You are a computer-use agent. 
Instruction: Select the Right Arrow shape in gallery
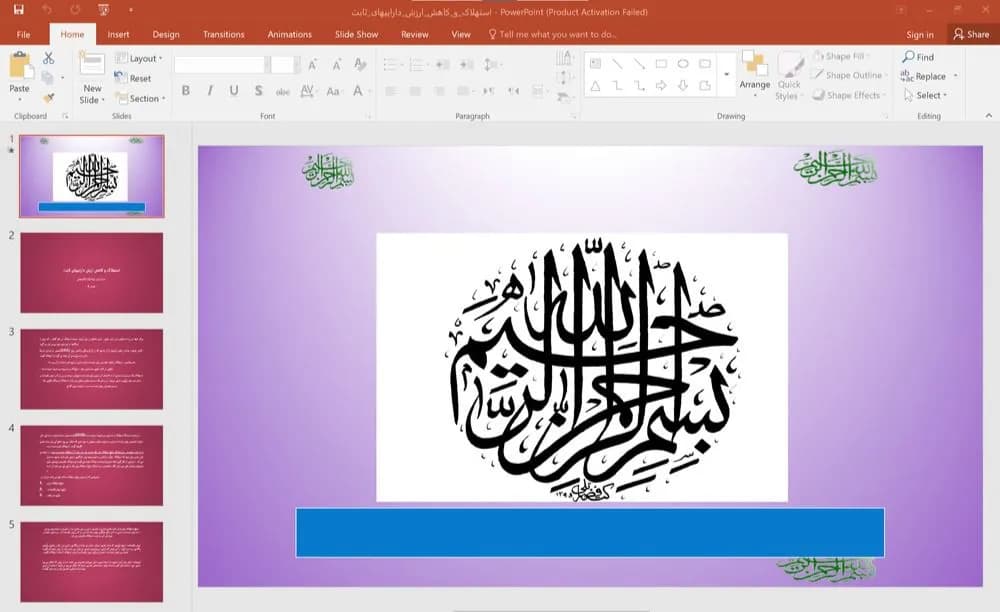[x=661, y=85]
